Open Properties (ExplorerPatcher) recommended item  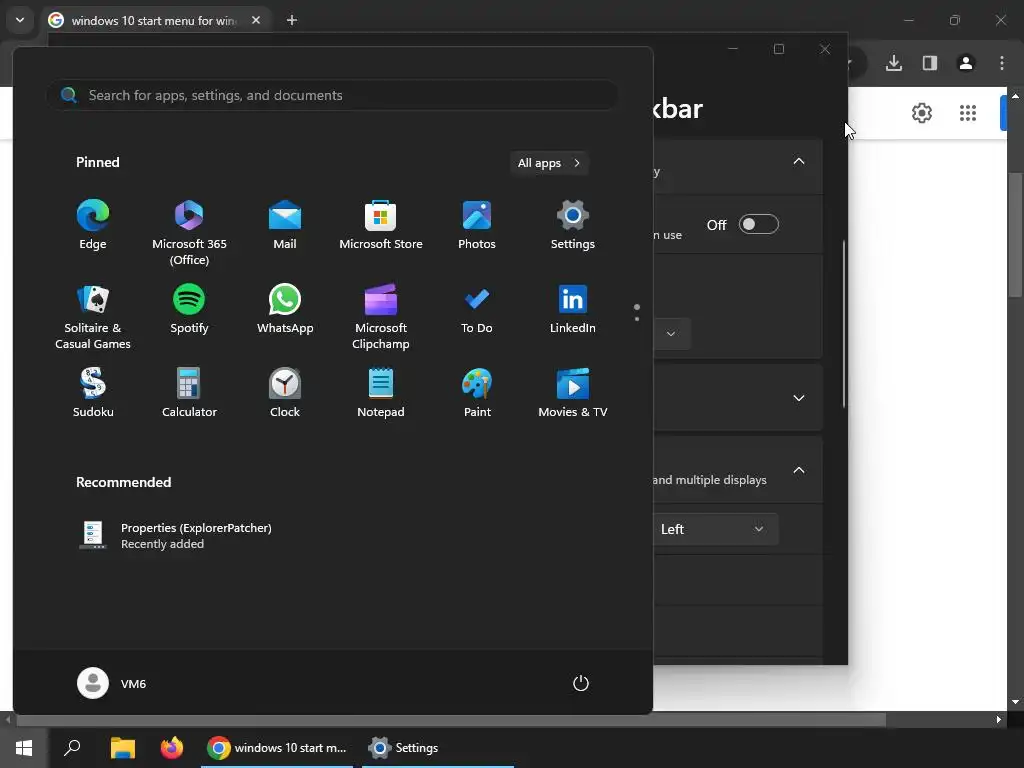[175, 536]
